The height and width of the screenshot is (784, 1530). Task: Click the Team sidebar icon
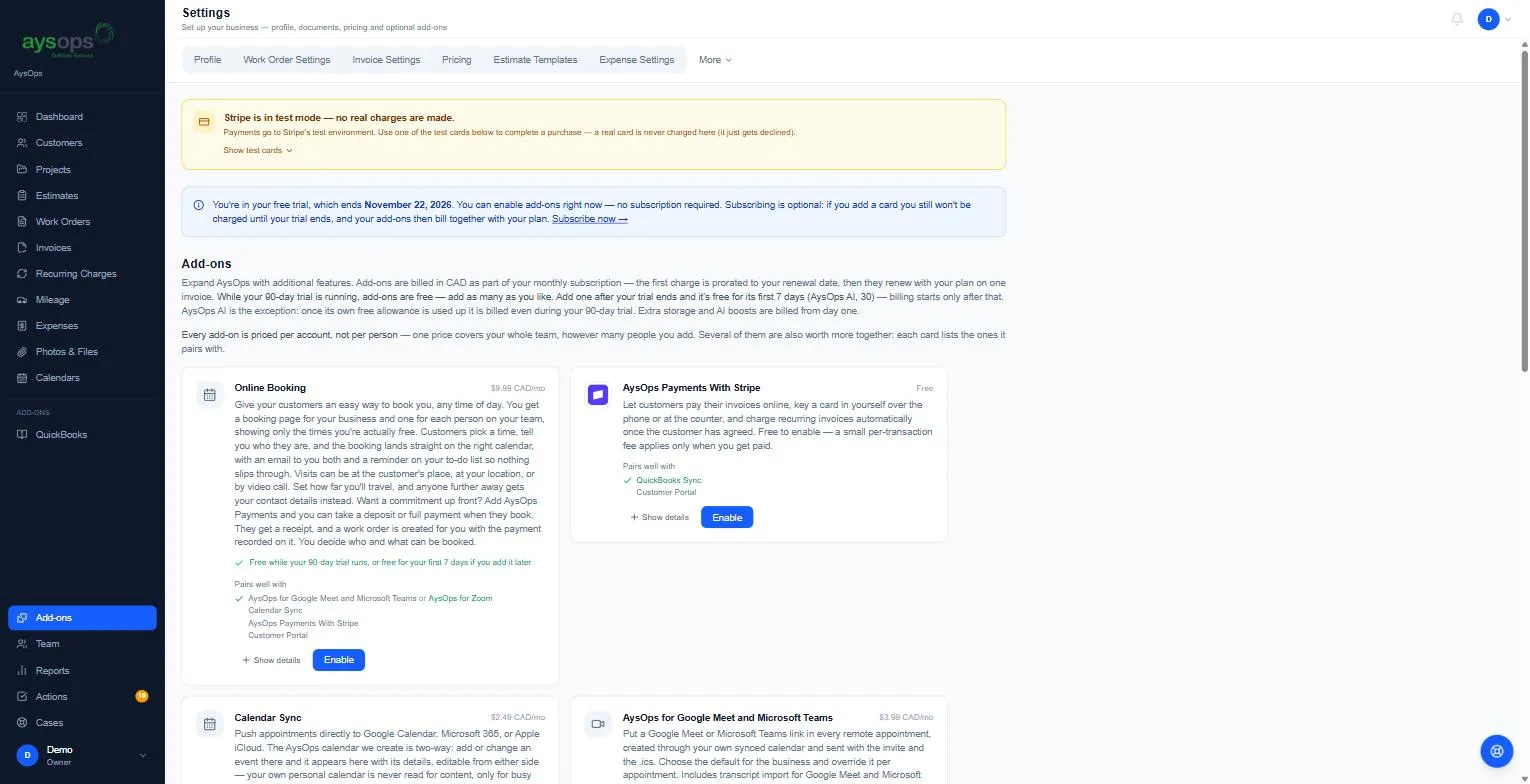coord(22,644)
